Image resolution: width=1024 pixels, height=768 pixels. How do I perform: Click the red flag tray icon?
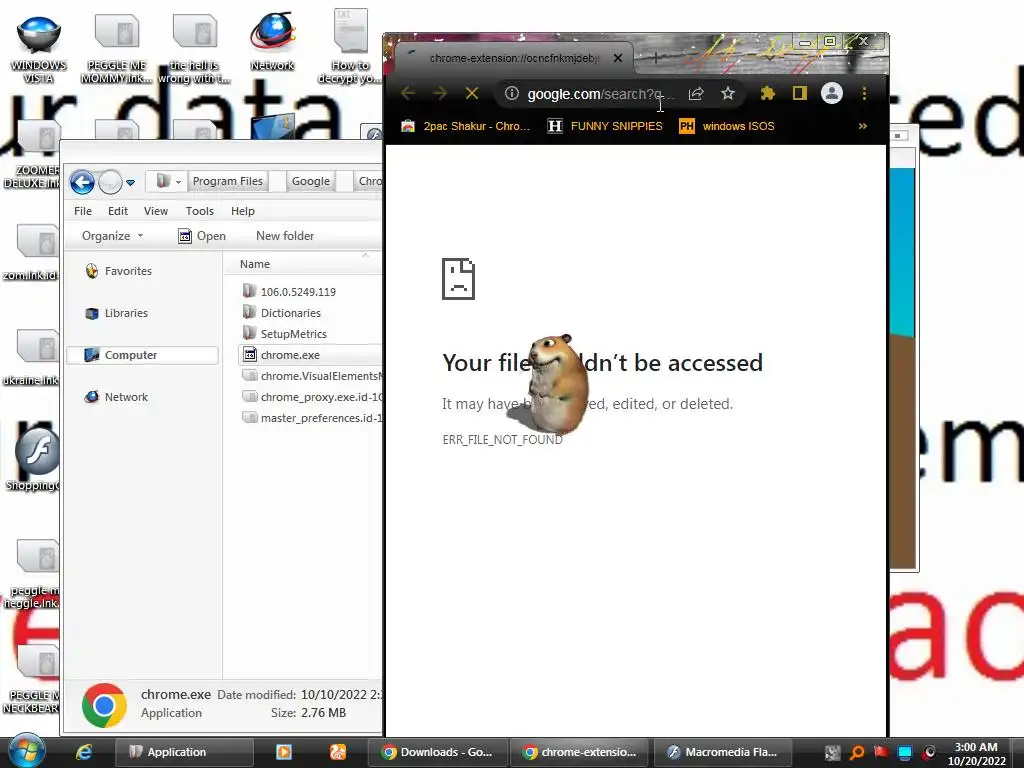[x=881, y=752]
